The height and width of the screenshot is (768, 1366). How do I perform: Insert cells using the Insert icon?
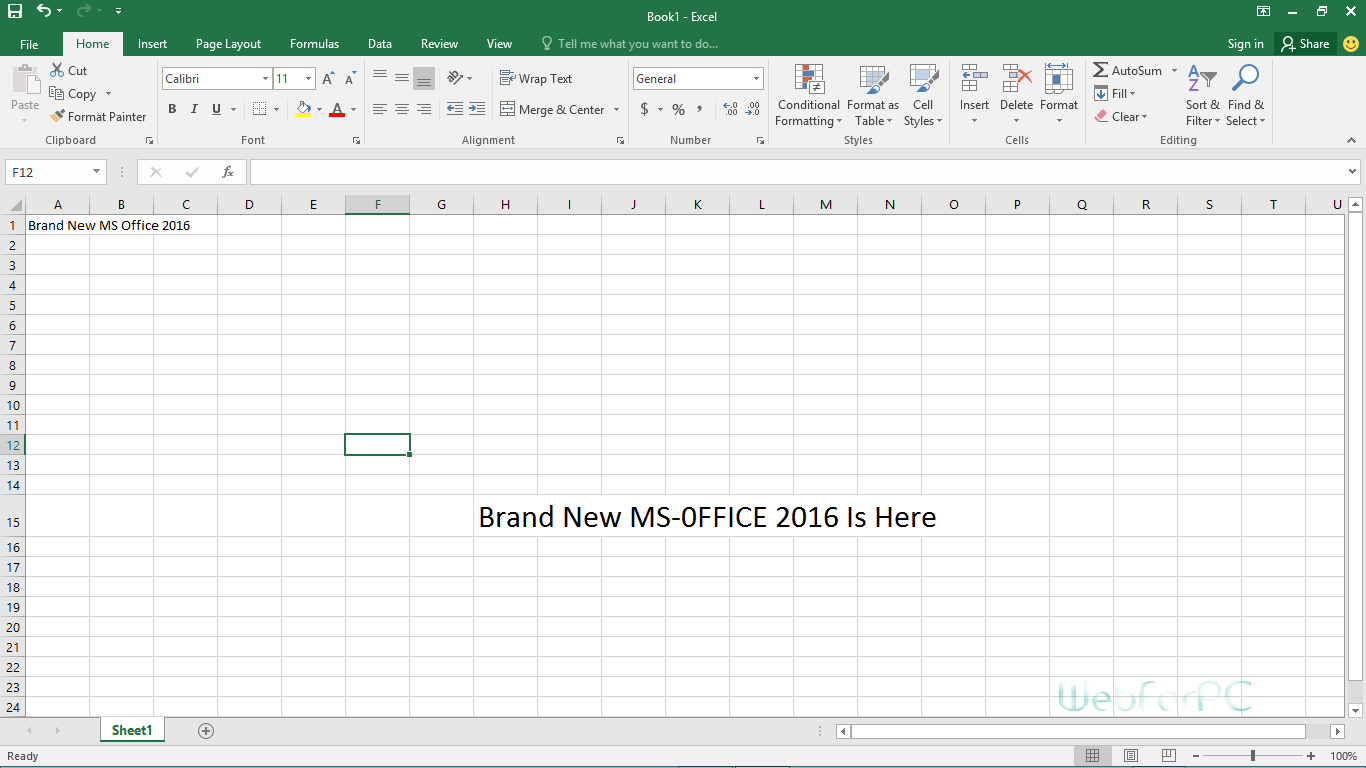coord(974,96)
